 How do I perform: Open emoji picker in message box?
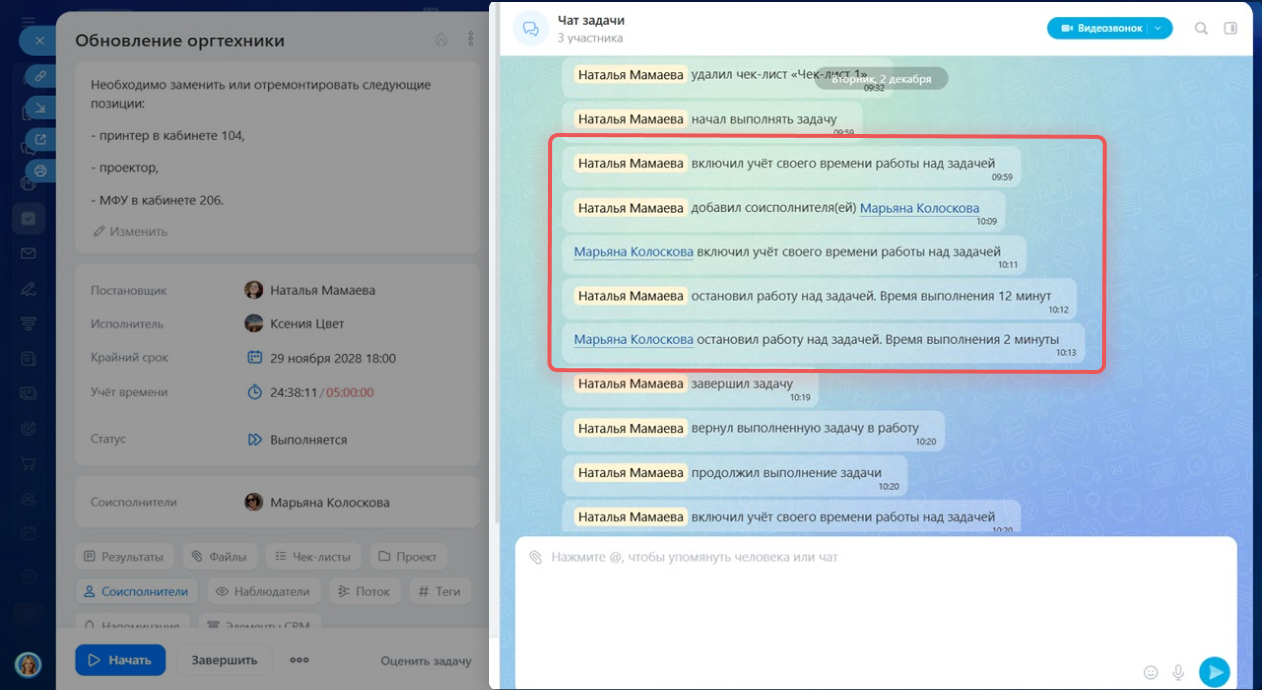click(1150, 672)
